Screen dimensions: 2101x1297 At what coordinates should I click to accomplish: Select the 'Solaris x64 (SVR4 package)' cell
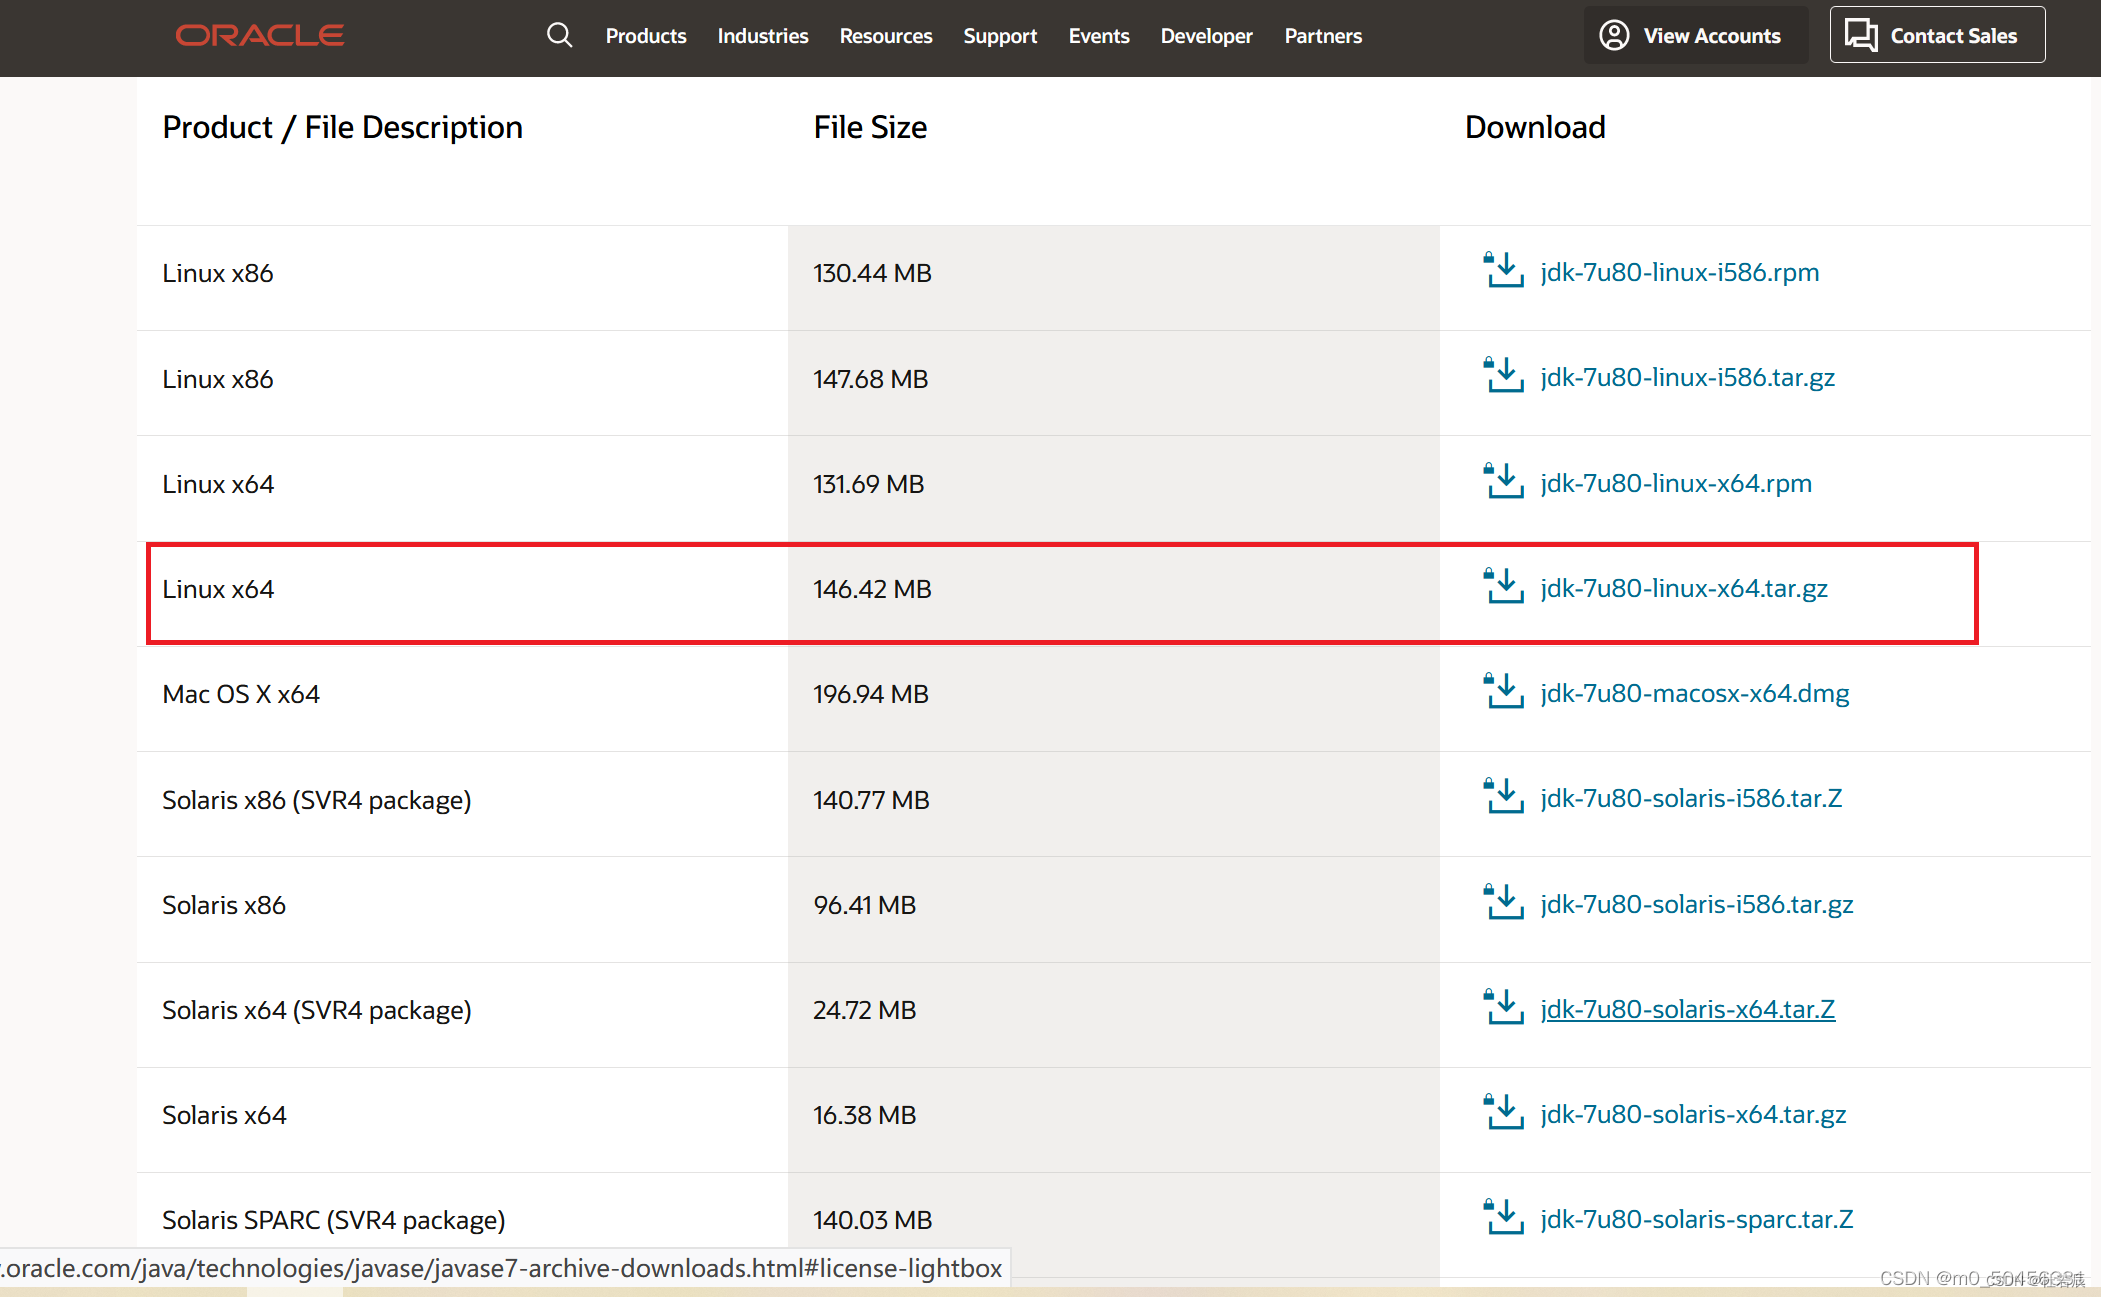point(462,1014)
